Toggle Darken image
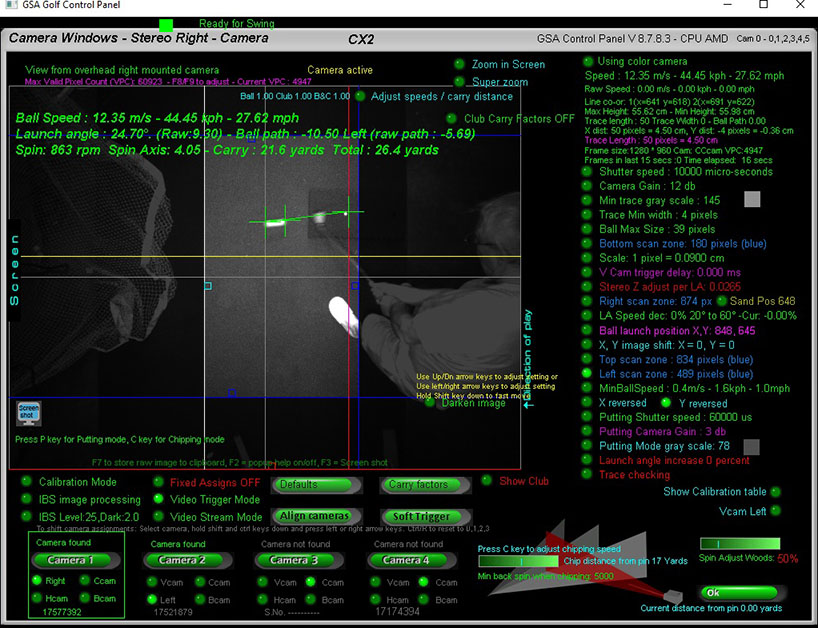818x628 pixels. click(430, 403)
